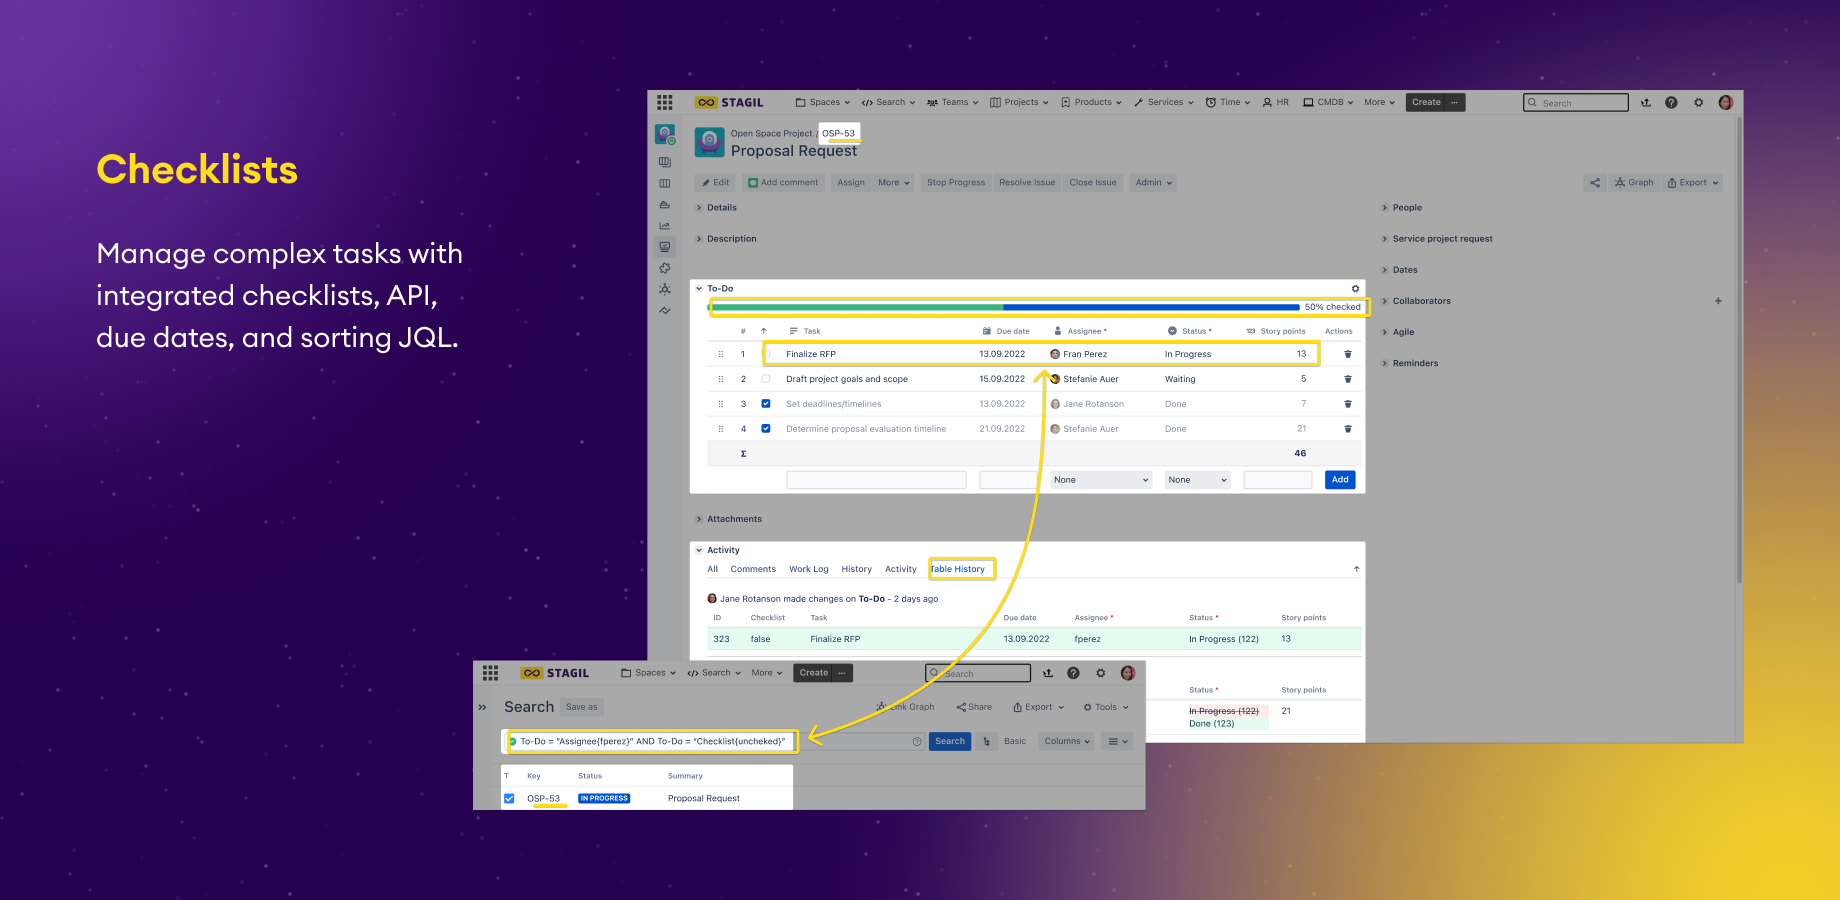Click the Add comment button
This screenshot has height=900, width=1840.
tap(783, 183)
